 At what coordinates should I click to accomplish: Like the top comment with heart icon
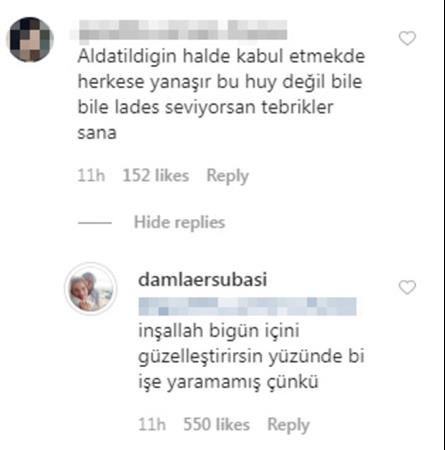pos(407,38)
